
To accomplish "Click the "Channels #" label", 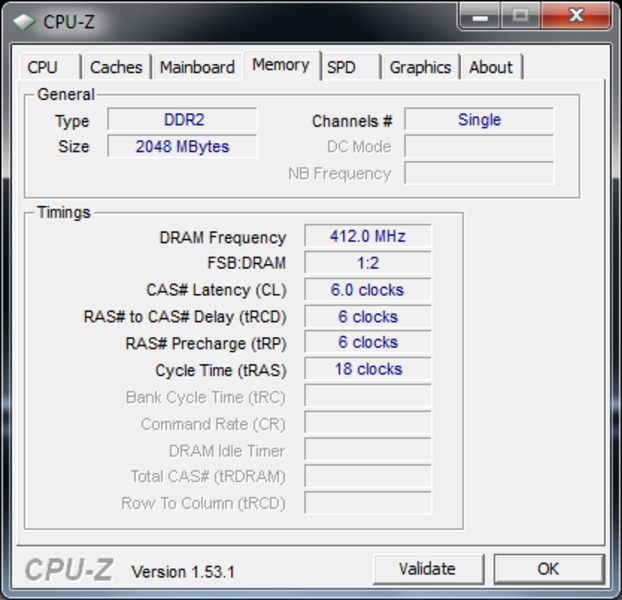I will click(352, 121).
